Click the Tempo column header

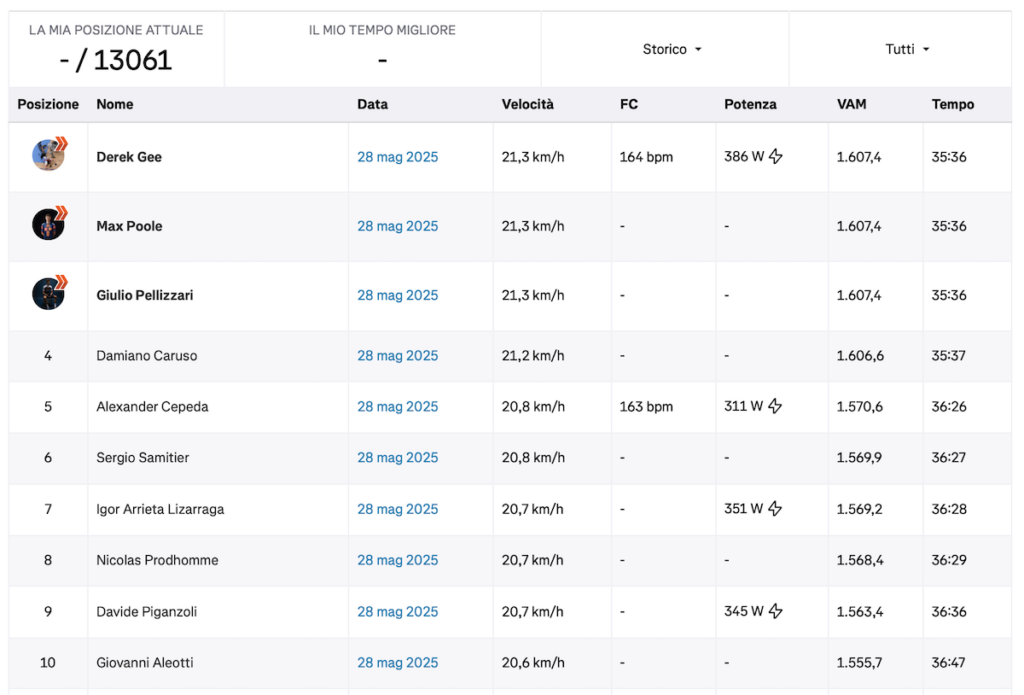(x=952, y=104)
